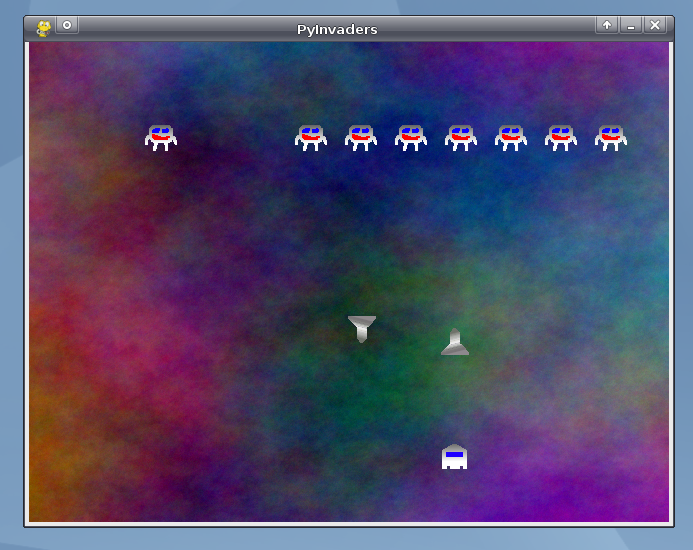Click the rightmost alien invader in the row
This screenshot has height=550, width=693.
click(x=611, y=137)
